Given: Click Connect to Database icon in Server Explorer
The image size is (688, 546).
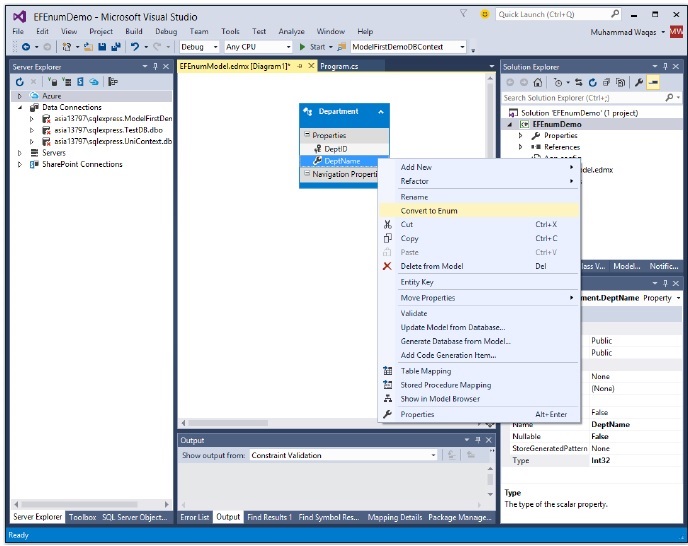Looking at the screenshot, I should tap(52, 82).
